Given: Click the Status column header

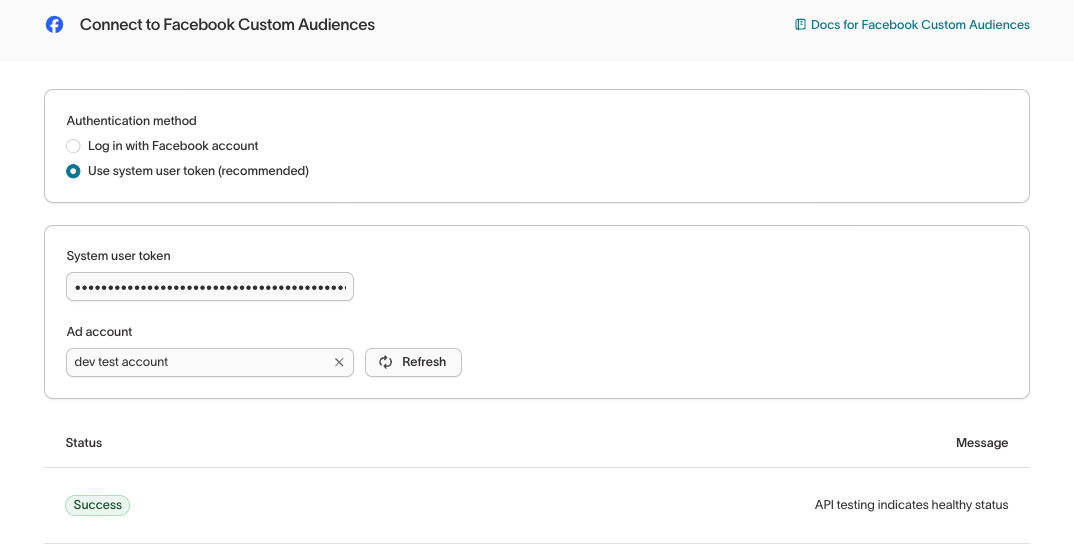Looking at the screenshot, I should coord(84,443).
